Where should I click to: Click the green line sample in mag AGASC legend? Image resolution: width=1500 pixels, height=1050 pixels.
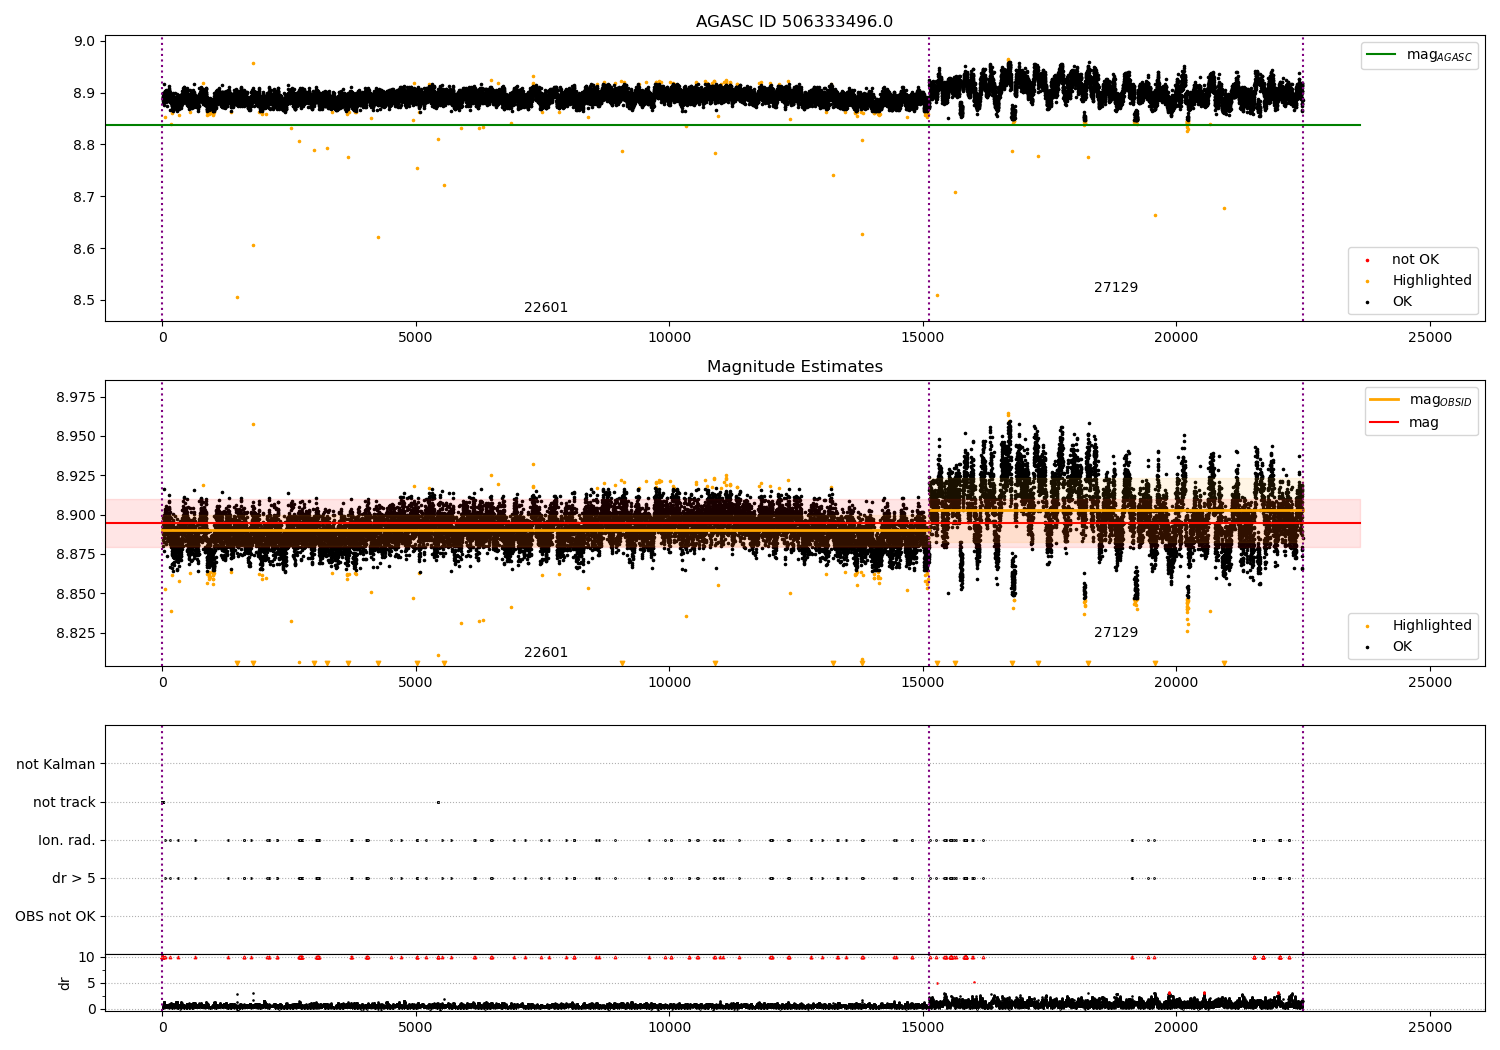[1382, 55]
